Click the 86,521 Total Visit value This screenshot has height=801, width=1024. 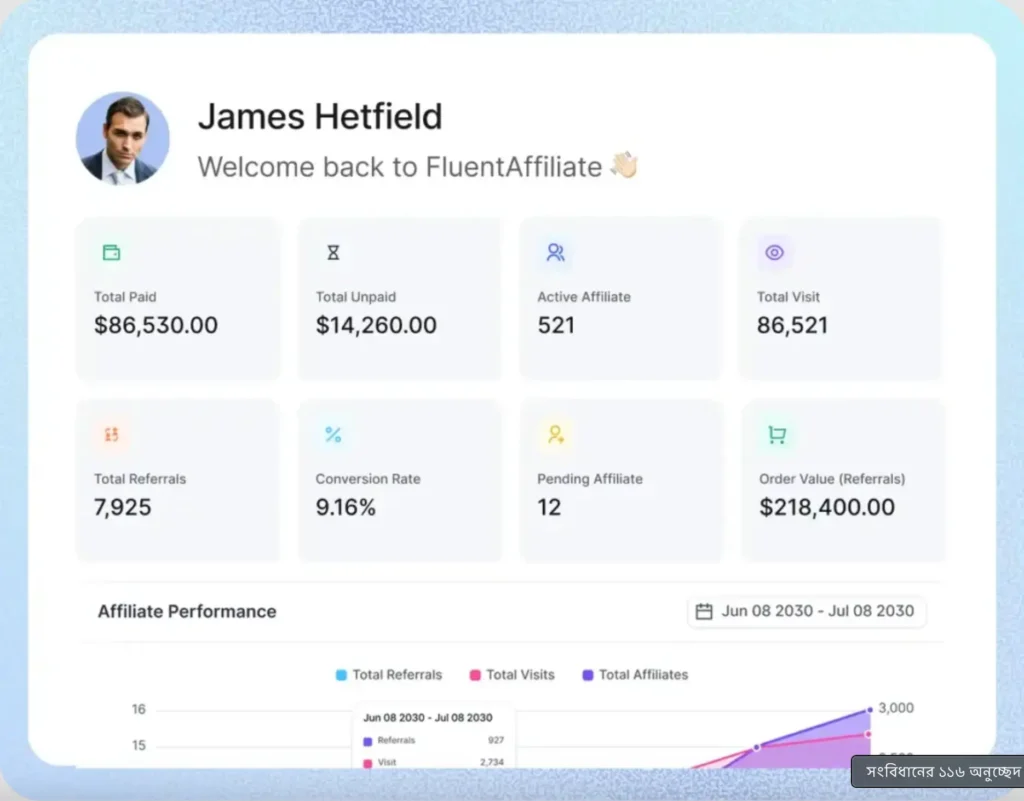(x=792, y=325)
